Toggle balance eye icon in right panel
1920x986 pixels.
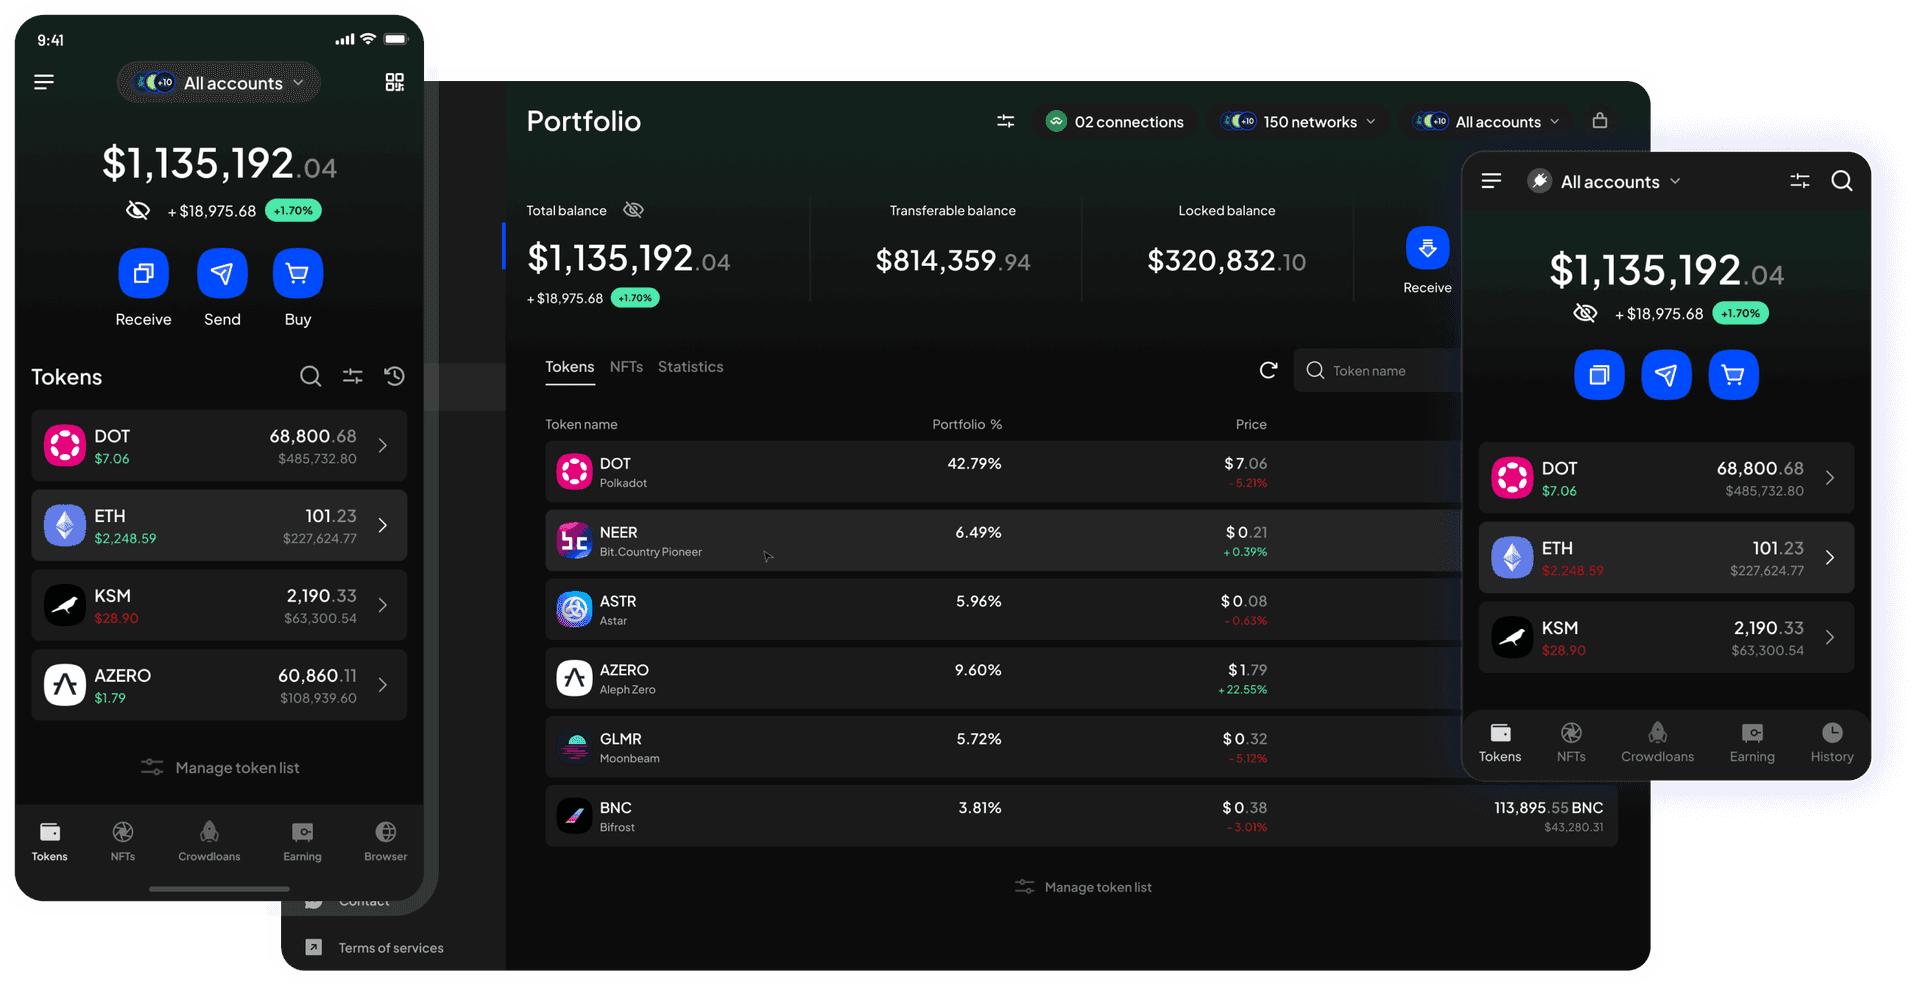pyautogui.click(x=1585, y=313)
